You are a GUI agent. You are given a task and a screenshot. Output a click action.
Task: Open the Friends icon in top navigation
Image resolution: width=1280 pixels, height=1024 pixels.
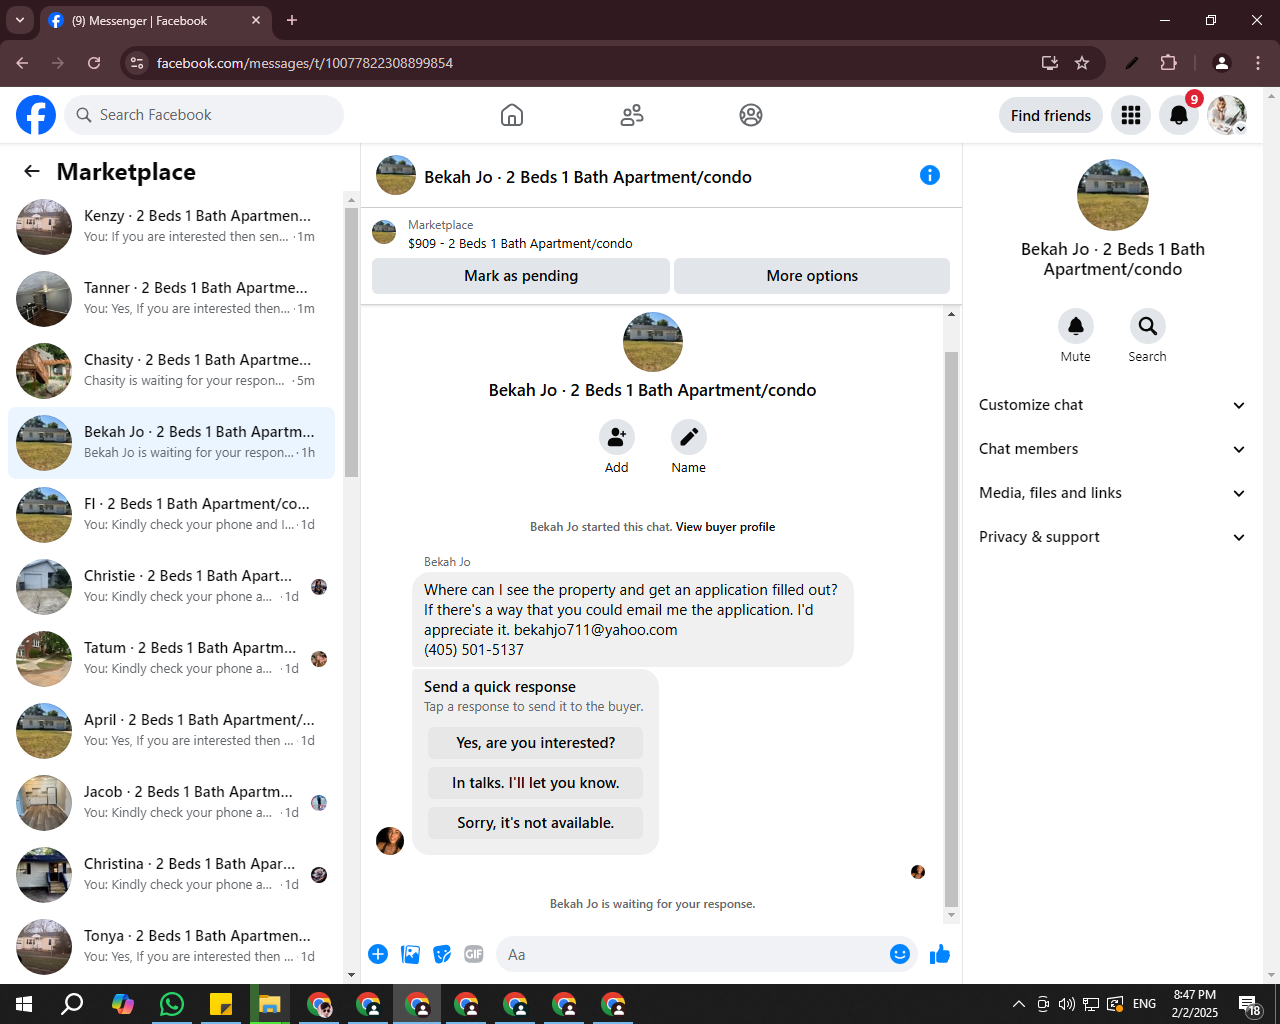click(x=632, y=115)
